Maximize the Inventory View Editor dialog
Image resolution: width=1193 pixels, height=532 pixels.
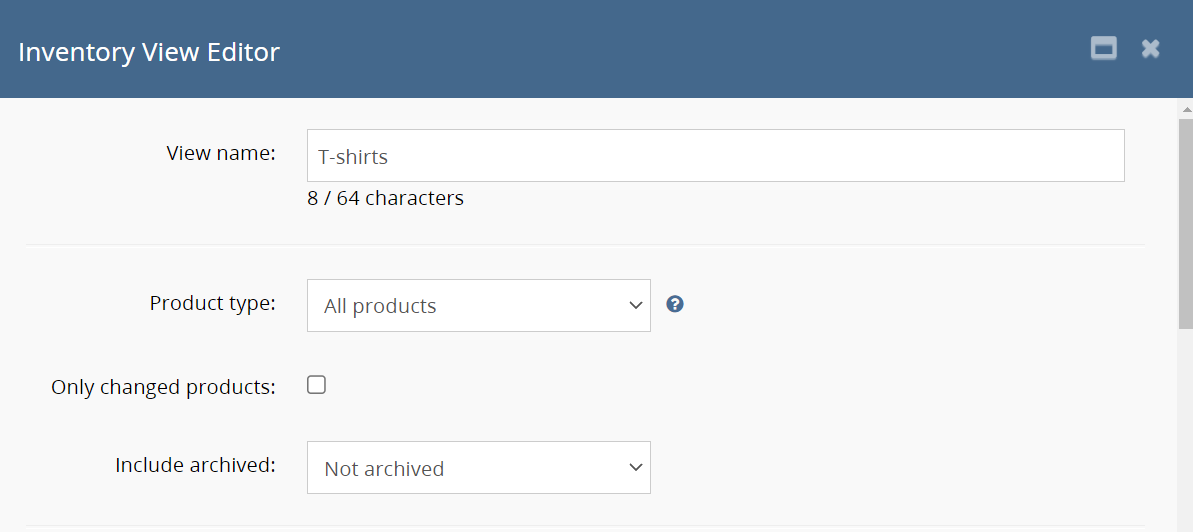pos(1103,49)
